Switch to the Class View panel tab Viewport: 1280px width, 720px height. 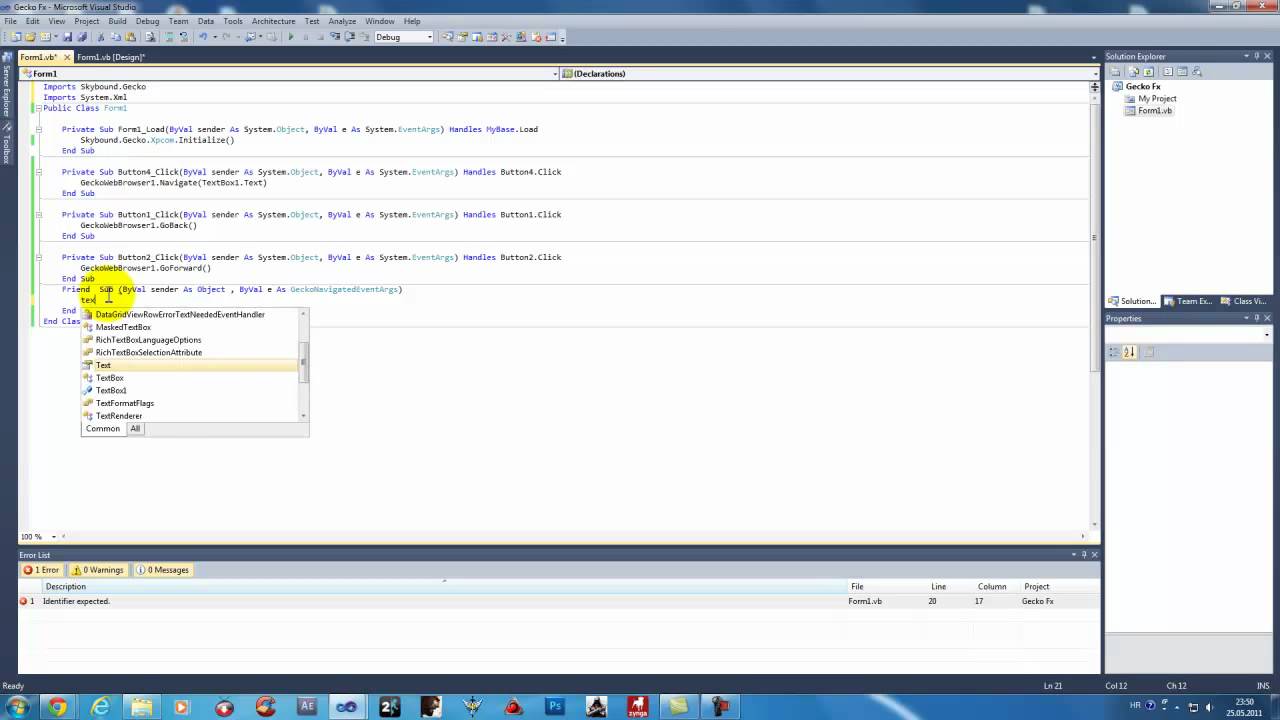point(1245,301)
